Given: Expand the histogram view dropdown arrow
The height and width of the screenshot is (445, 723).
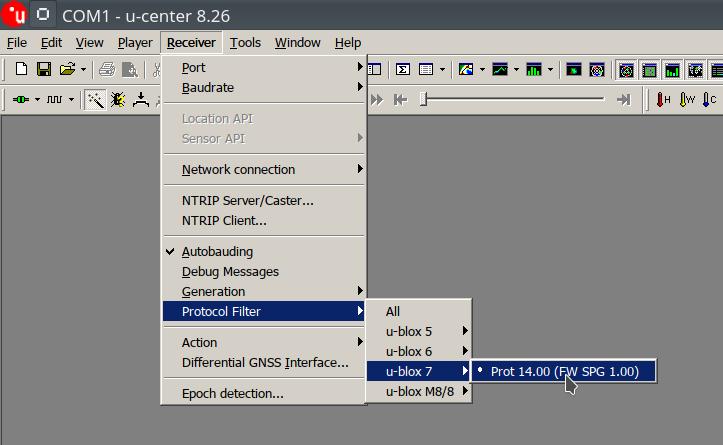Looking at the screenshot, I should click(x=550, y=70).
